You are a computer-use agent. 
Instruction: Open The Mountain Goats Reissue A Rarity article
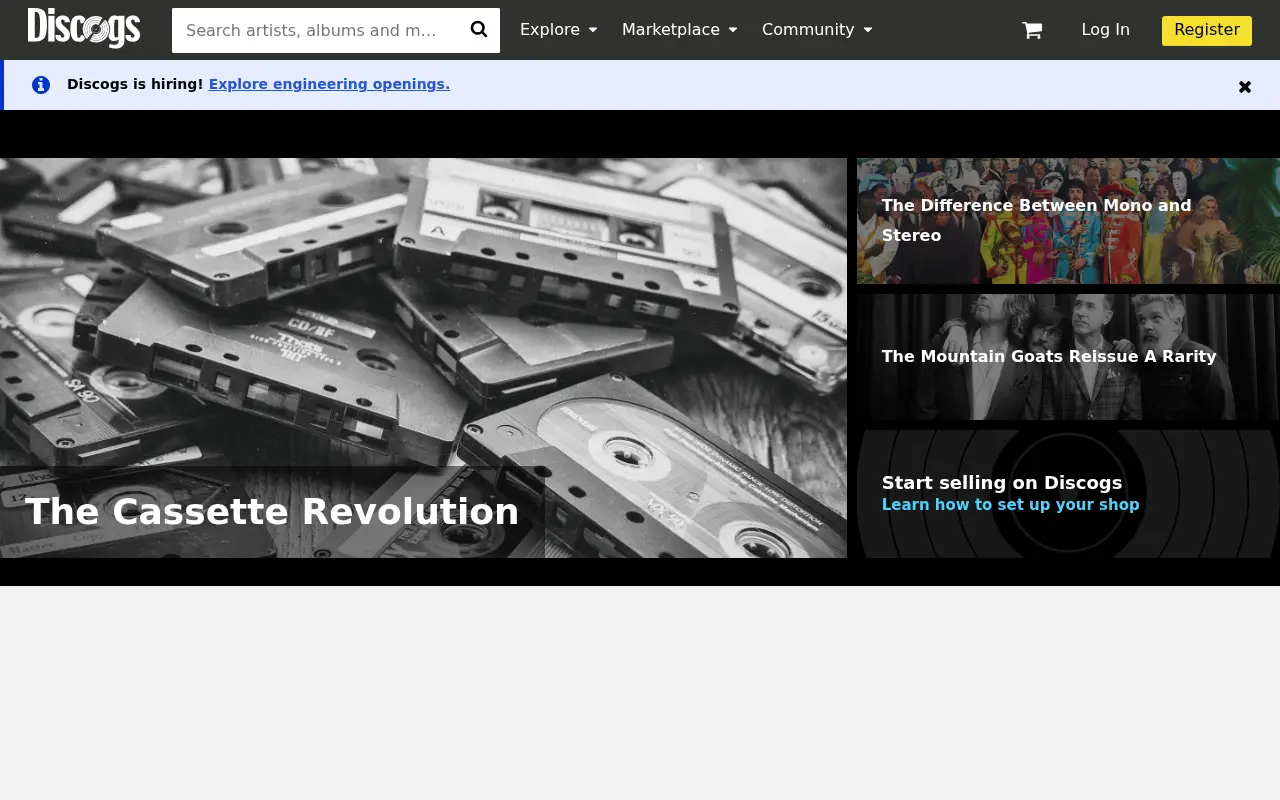coord(1068,356)
